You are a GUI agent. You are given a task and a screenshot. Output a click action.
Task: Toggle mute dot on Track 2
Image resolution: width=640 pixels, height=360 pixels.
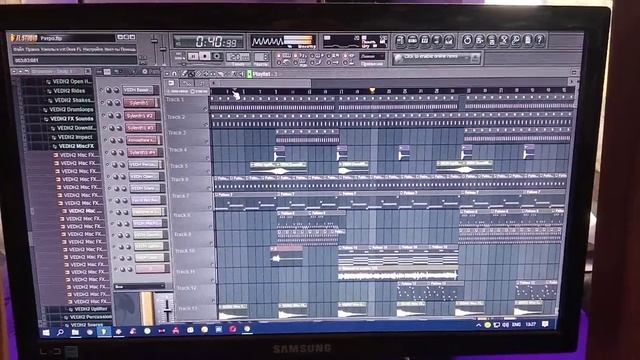pyautogui.click(x=206, y=125)
